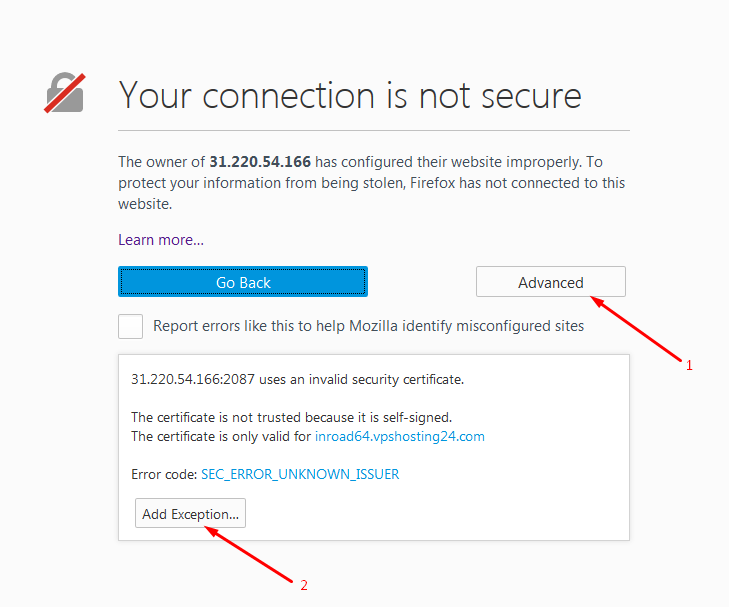Click the 'Report errors like this' label
This screenshot has height=607, width=729.
click(x=368, y=326)
